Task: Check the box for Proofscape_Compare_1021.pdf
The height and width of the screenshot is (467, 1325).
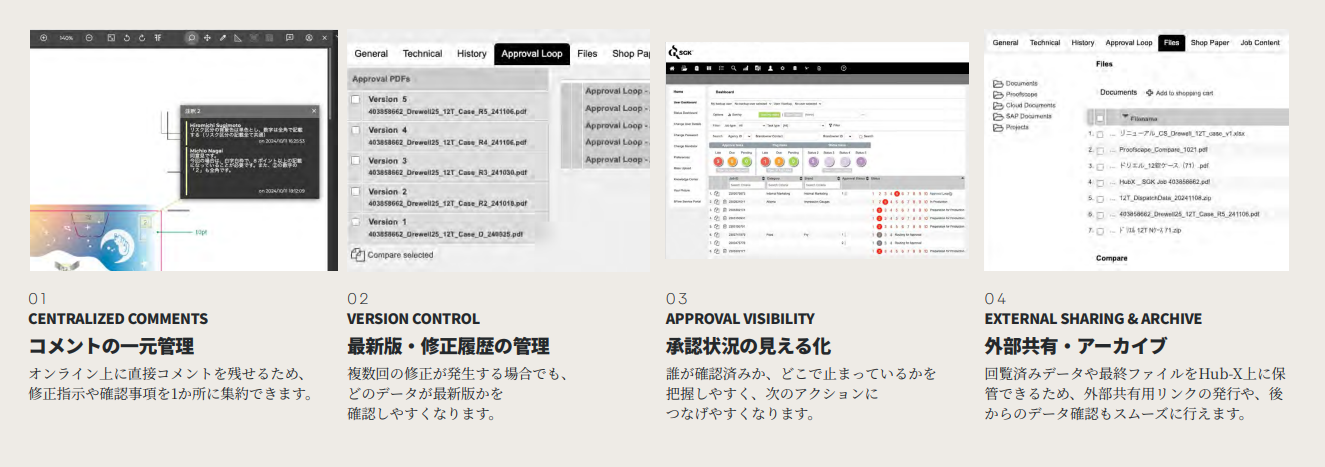Action: coord(1100,151)
